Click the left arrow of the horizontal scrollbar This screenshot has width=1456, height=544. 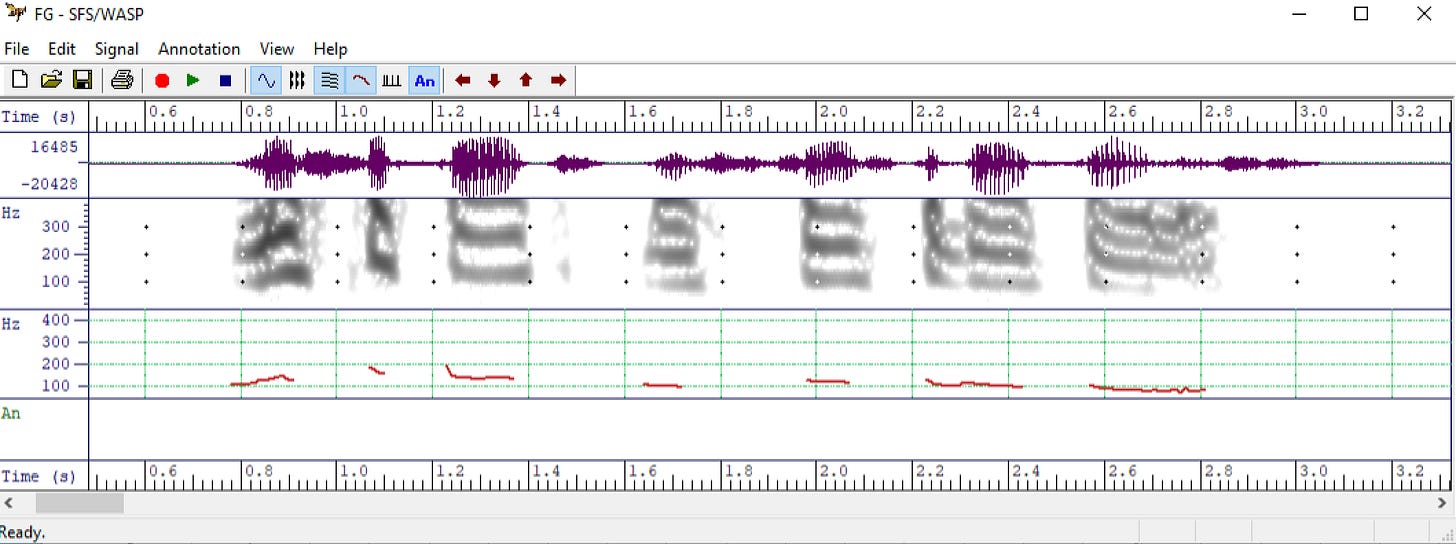coord(8,503)
